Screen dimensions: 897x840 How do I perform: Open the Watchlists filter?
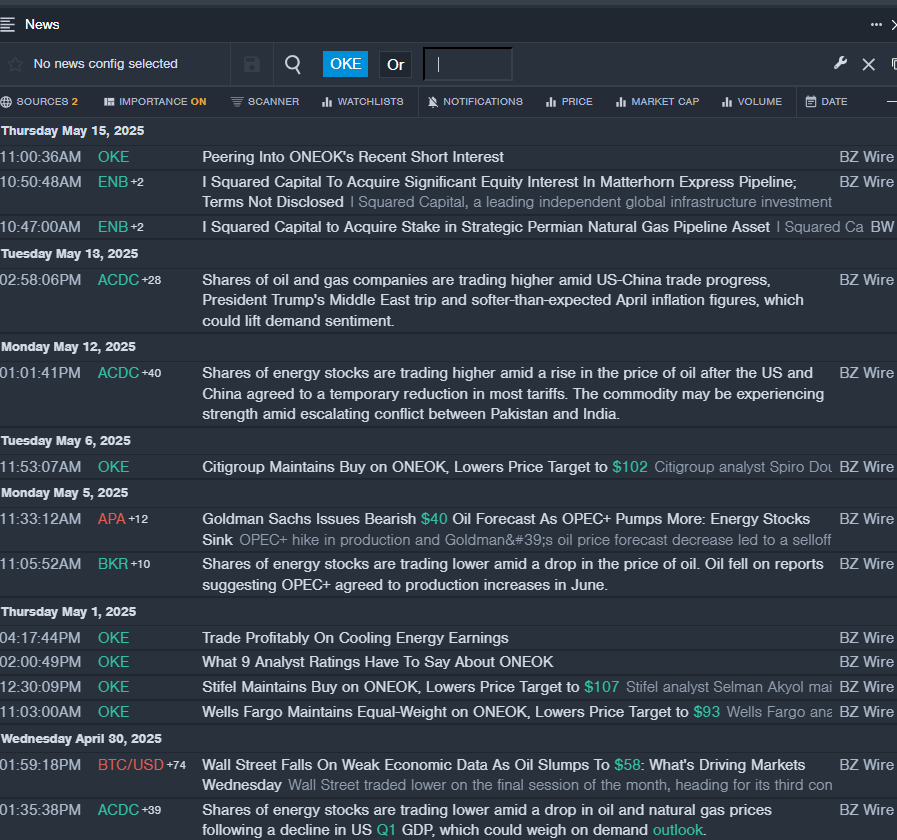tap(363, 102)
